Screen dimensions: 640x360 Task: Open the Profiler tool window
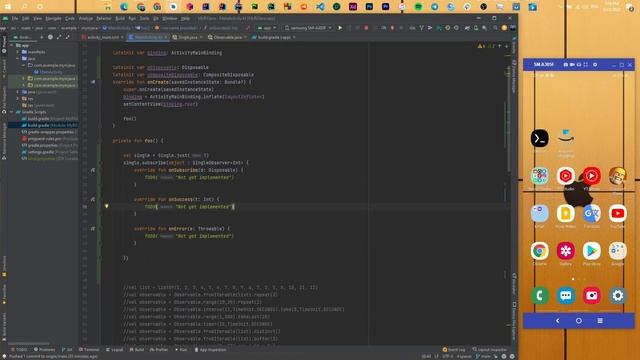pos(159,350)
